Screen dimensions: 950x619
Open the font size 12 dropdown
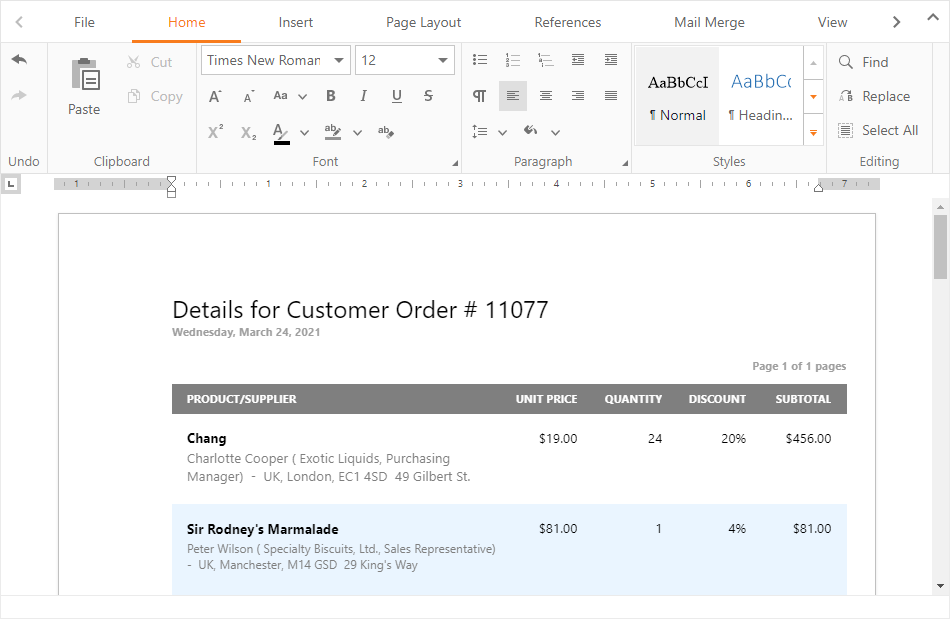(443, 61)
